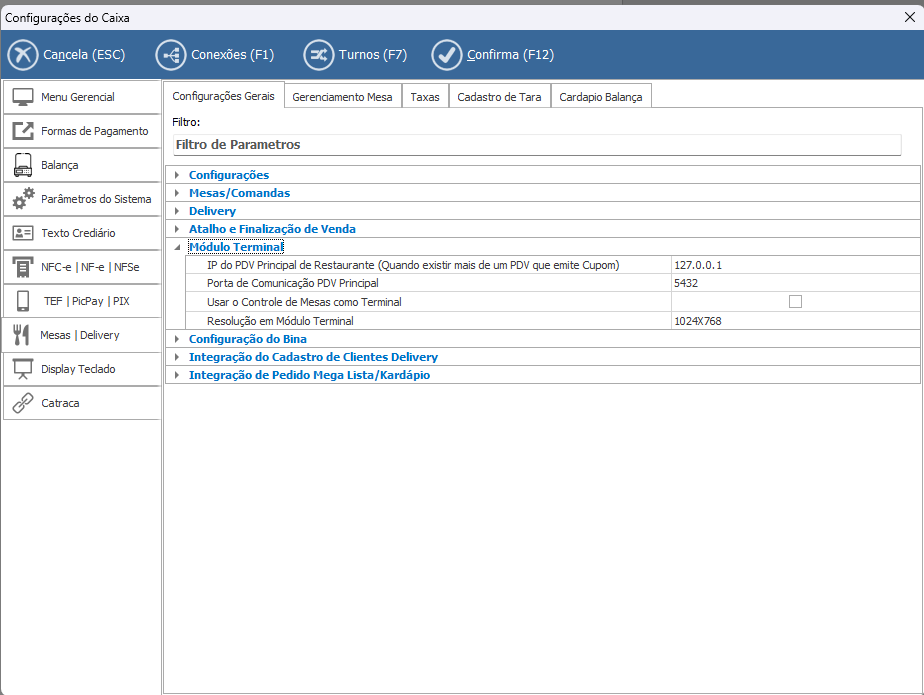
Task: Open Conexões (F1) connections icon
Action: click(171, 55)
